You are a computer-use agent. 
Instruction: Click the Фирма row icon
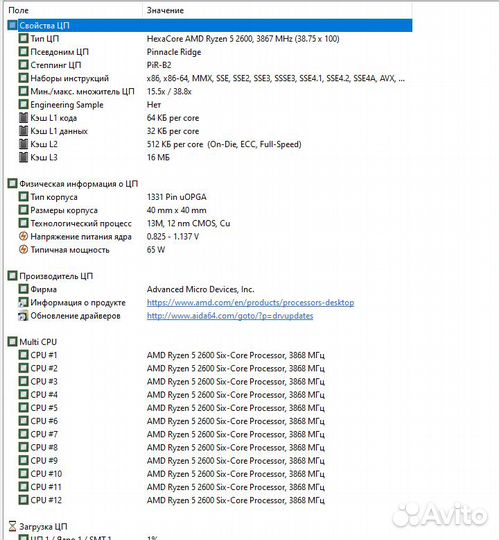23,289
